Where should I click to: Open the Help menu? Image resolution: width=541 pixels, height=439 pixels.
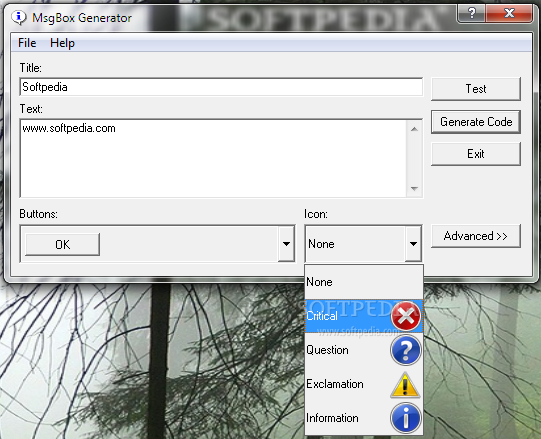62,43
